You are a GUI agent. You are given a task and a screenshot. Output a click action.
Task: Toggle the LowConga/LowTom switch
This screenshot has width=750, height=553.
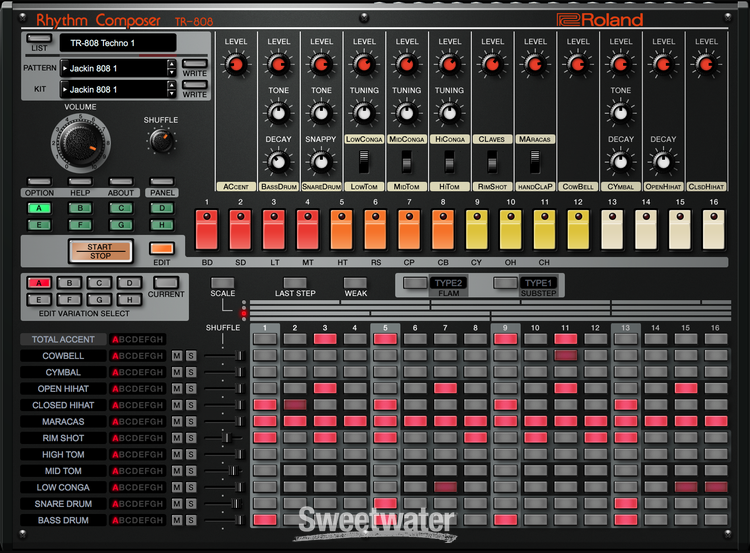click(x=363, y=161)
